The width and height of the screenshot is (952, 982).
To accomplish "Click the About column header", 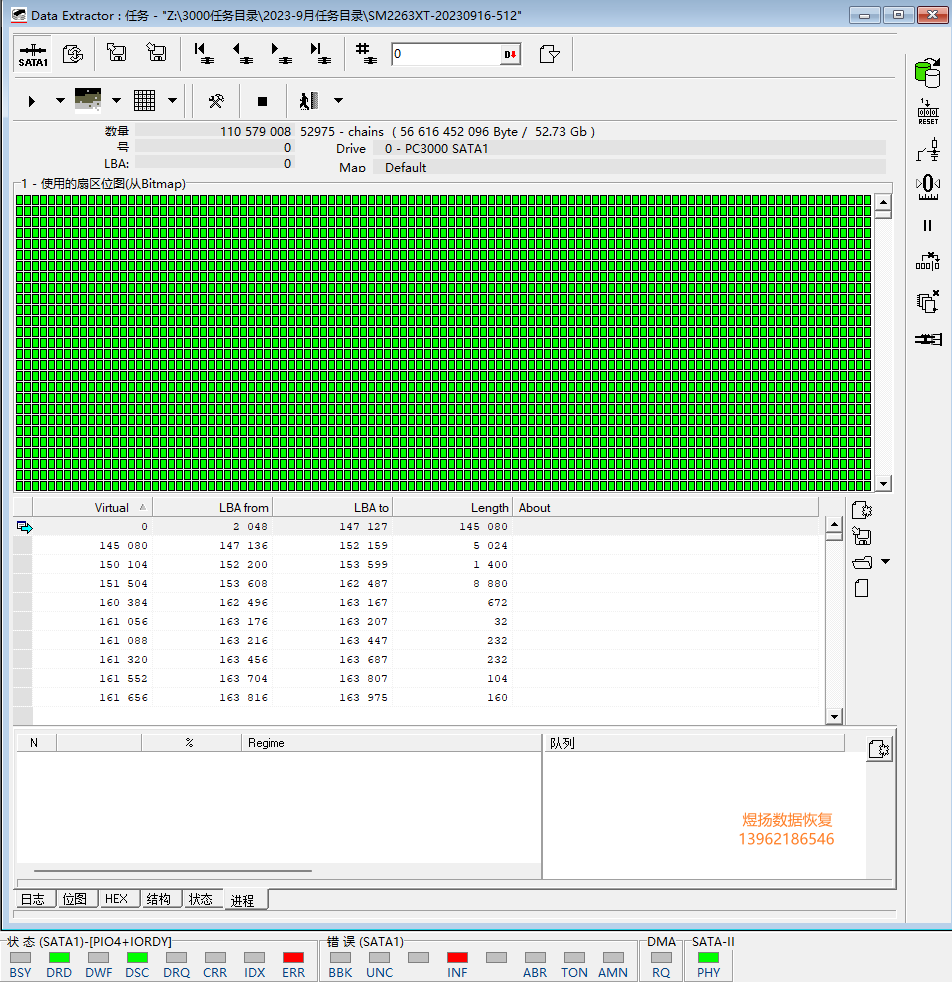I will click(666, 507).
